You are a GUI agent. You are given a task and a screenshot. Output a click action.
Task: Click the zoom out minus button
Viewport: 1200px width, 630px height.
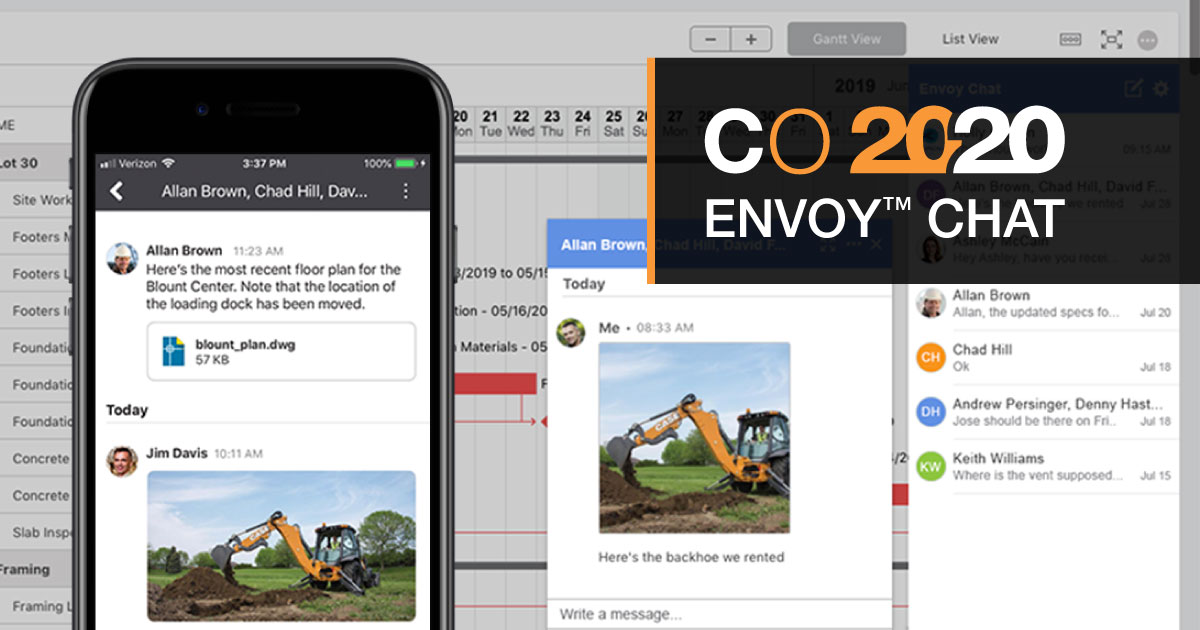710,39
